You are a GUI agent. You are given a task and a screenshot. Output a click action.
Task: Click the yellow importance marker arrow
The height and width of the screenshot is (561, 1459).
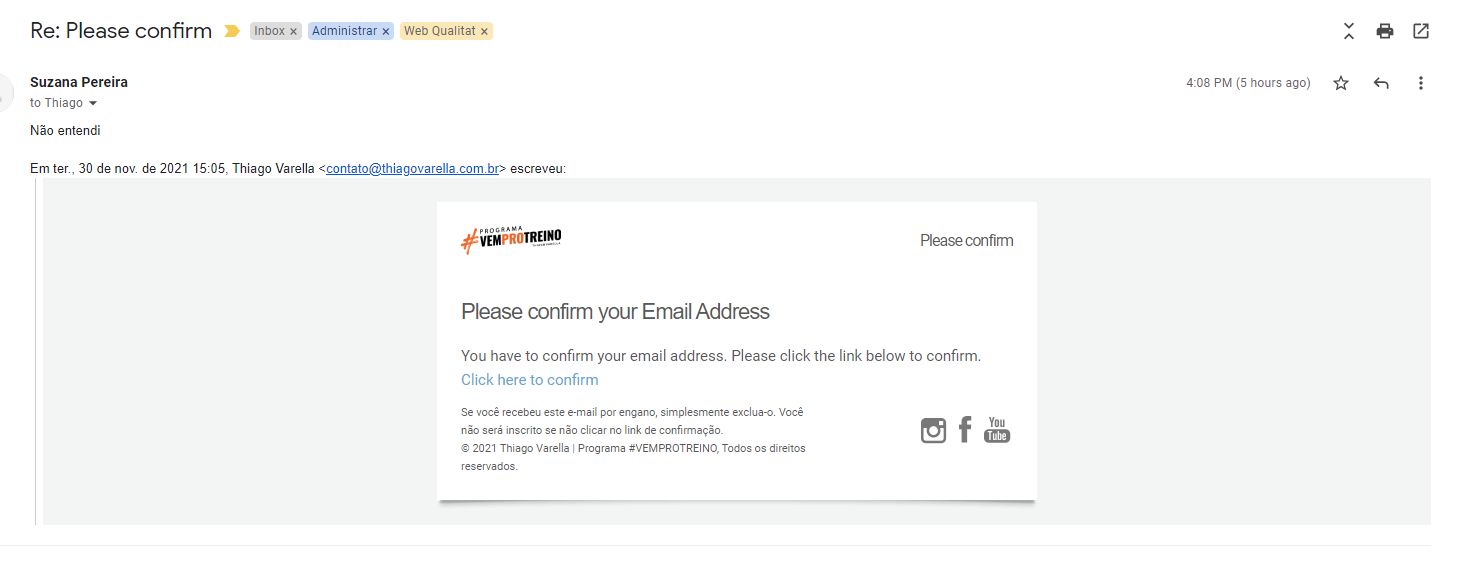click(232, 31)
